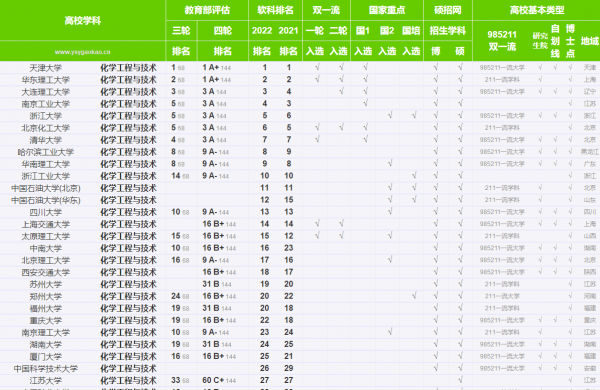Click the 大连理工大学 cell
The image size is (600, 390).
(x=46, y=92)
